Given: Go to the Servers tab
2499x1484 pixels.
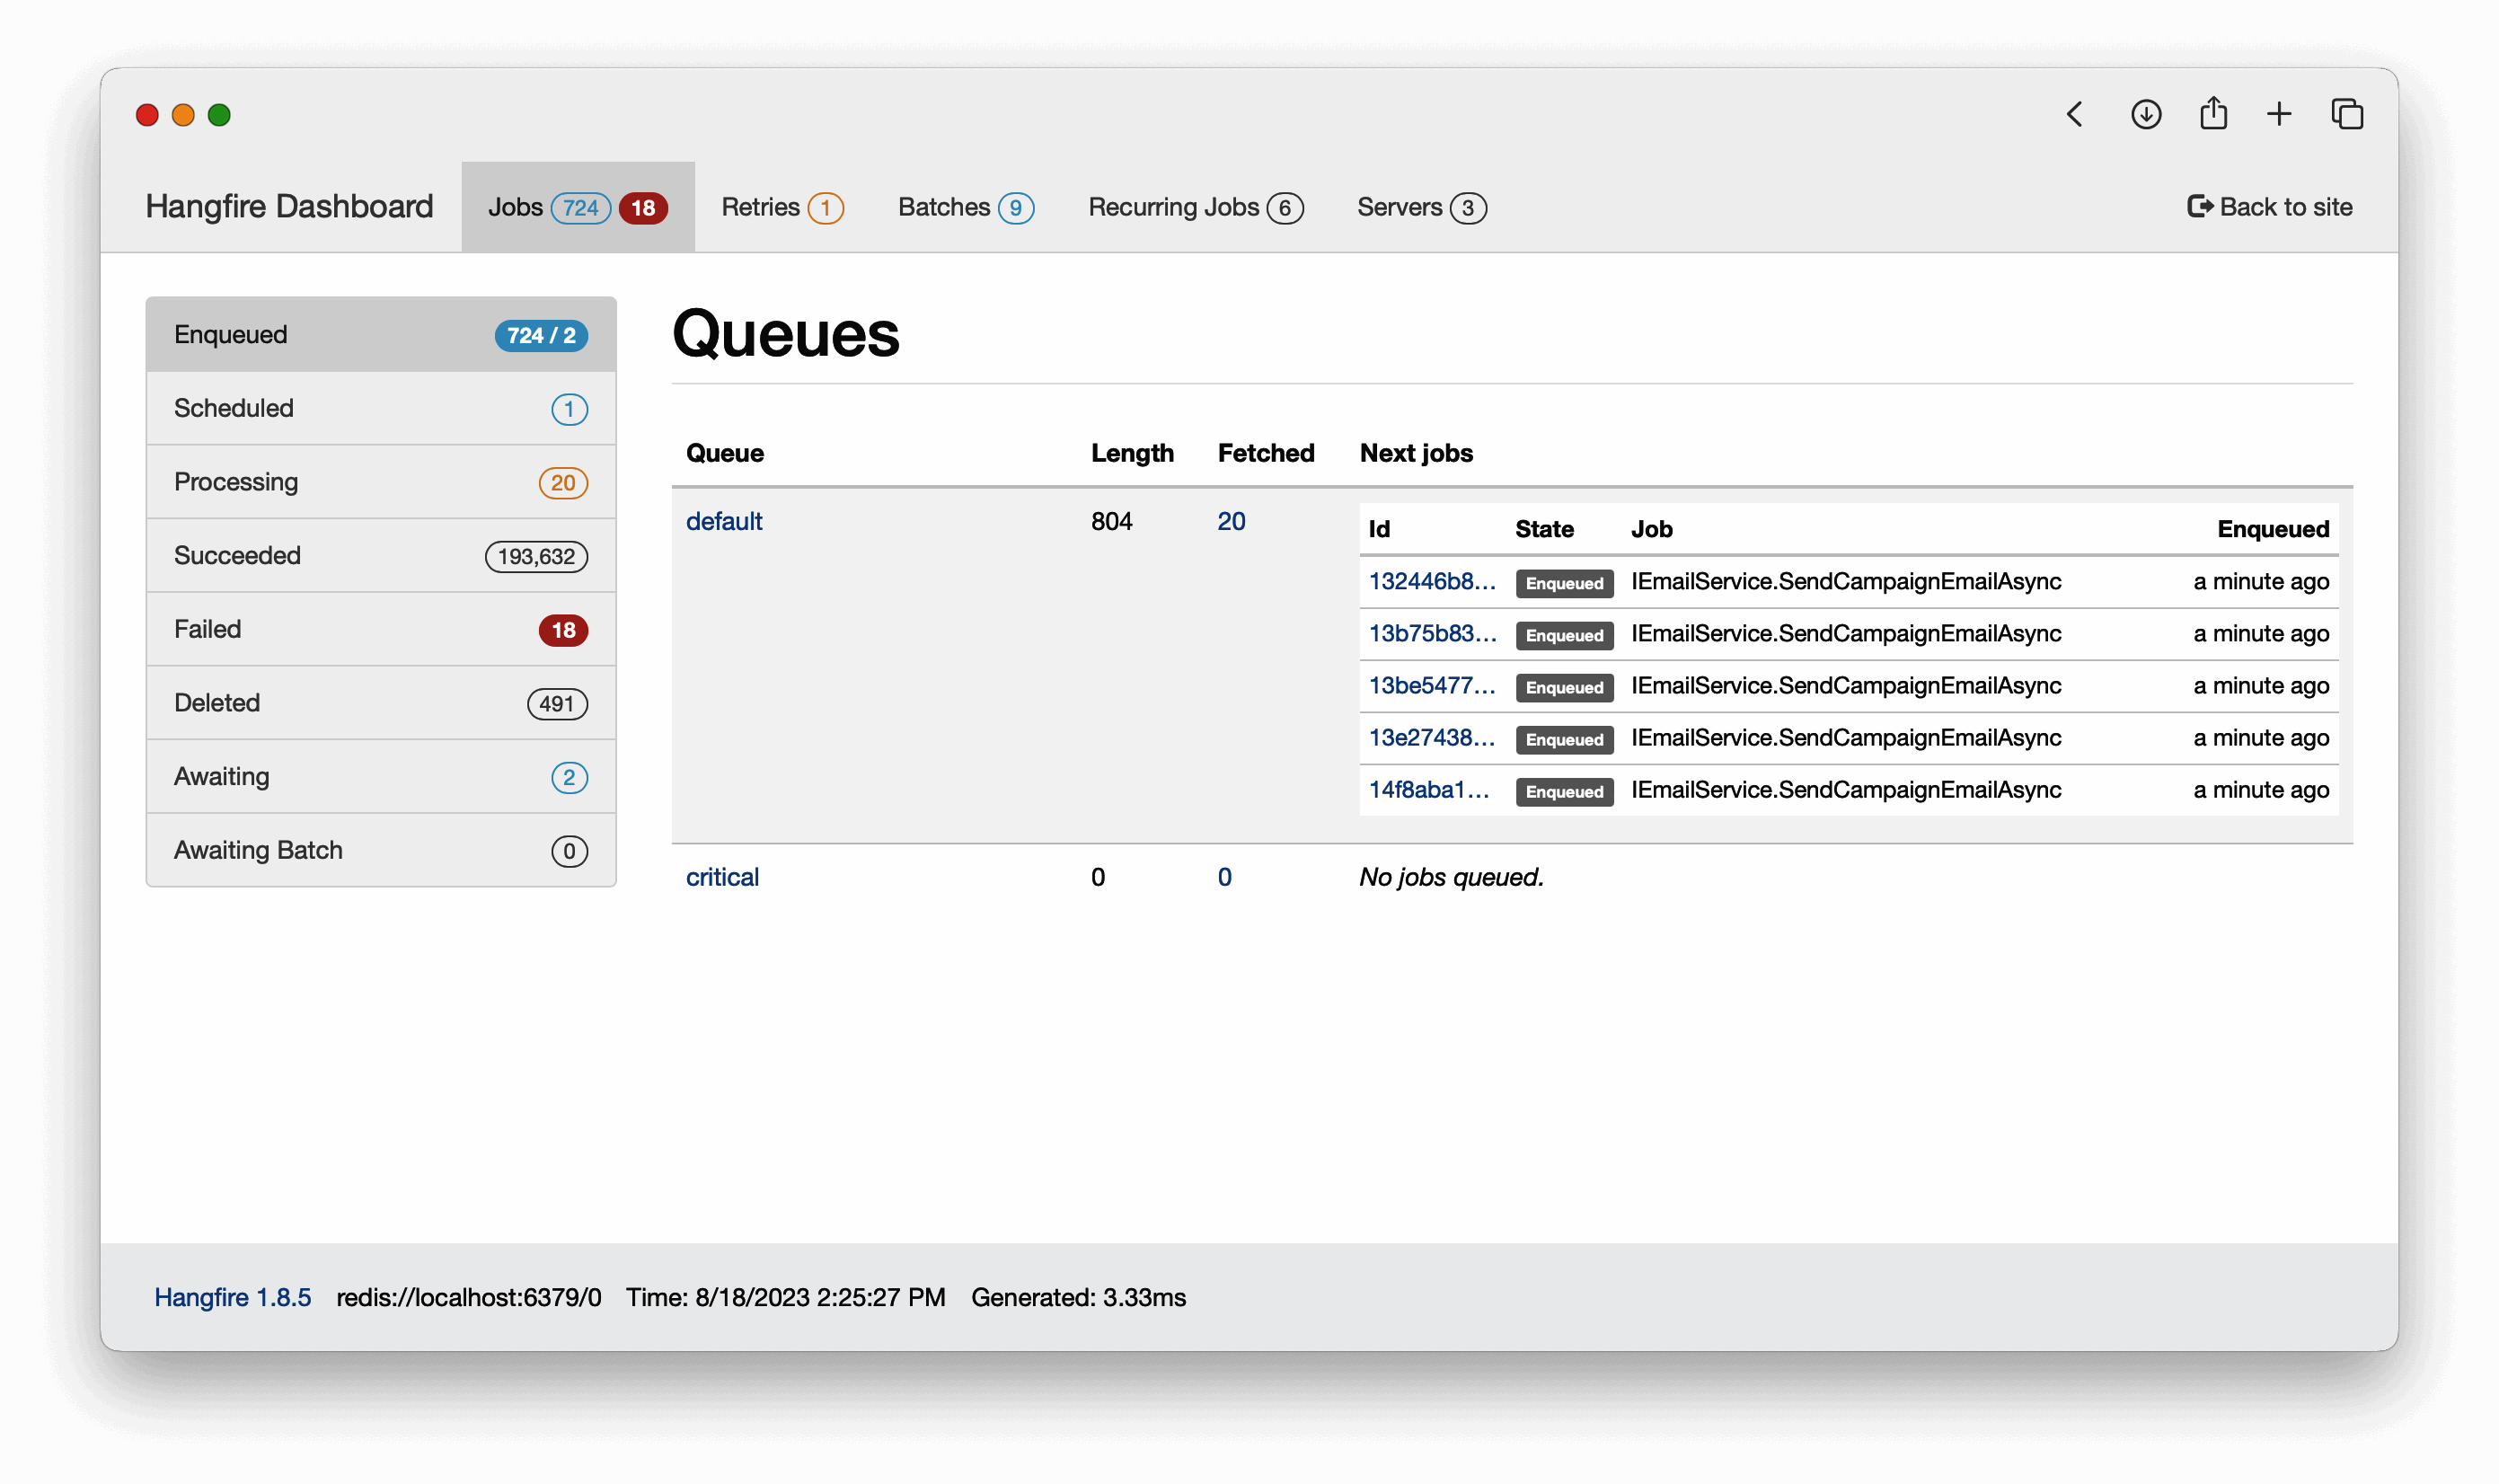Looking at the screenshot, I should 1420,207.
